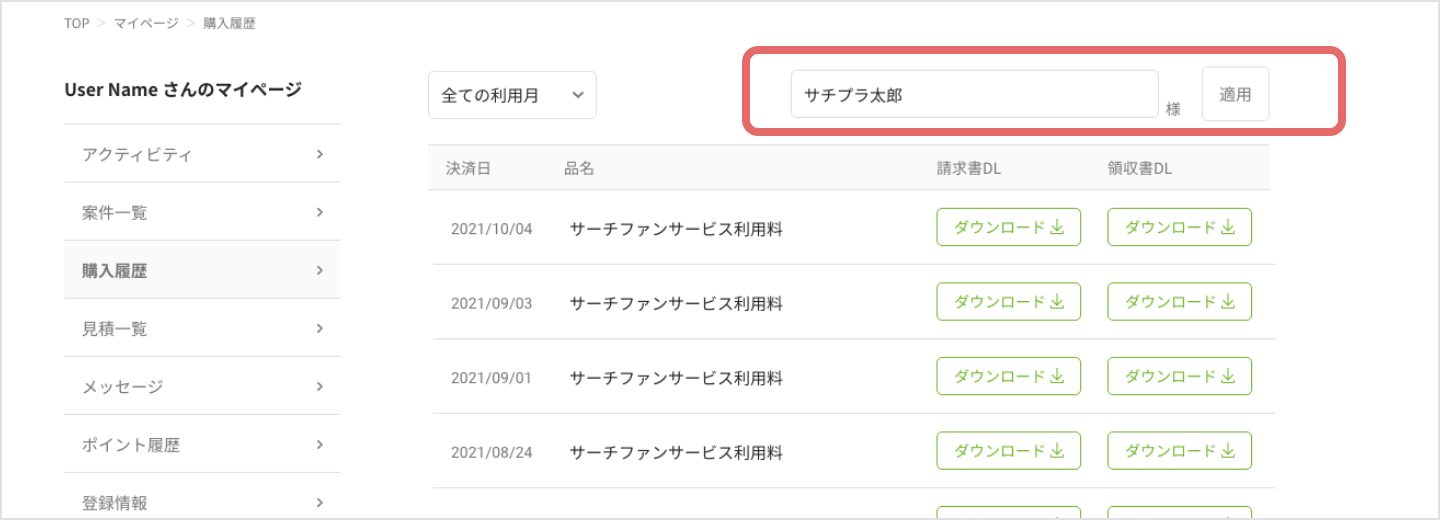
Task: Open ポイント履歴 in the sidebar menu
Action: 201,445
